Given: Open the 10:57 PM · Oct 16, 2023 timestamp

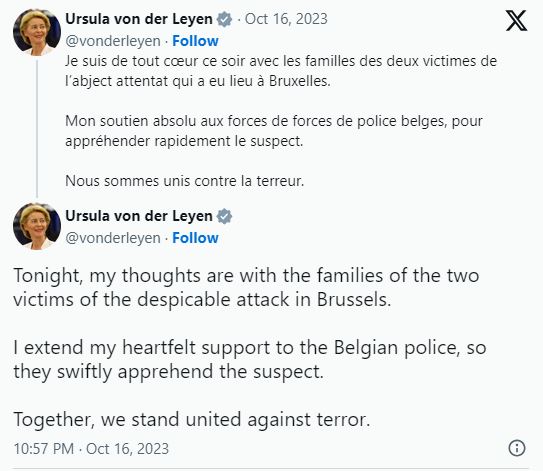Looking at the screenshot, I should 91,448.
